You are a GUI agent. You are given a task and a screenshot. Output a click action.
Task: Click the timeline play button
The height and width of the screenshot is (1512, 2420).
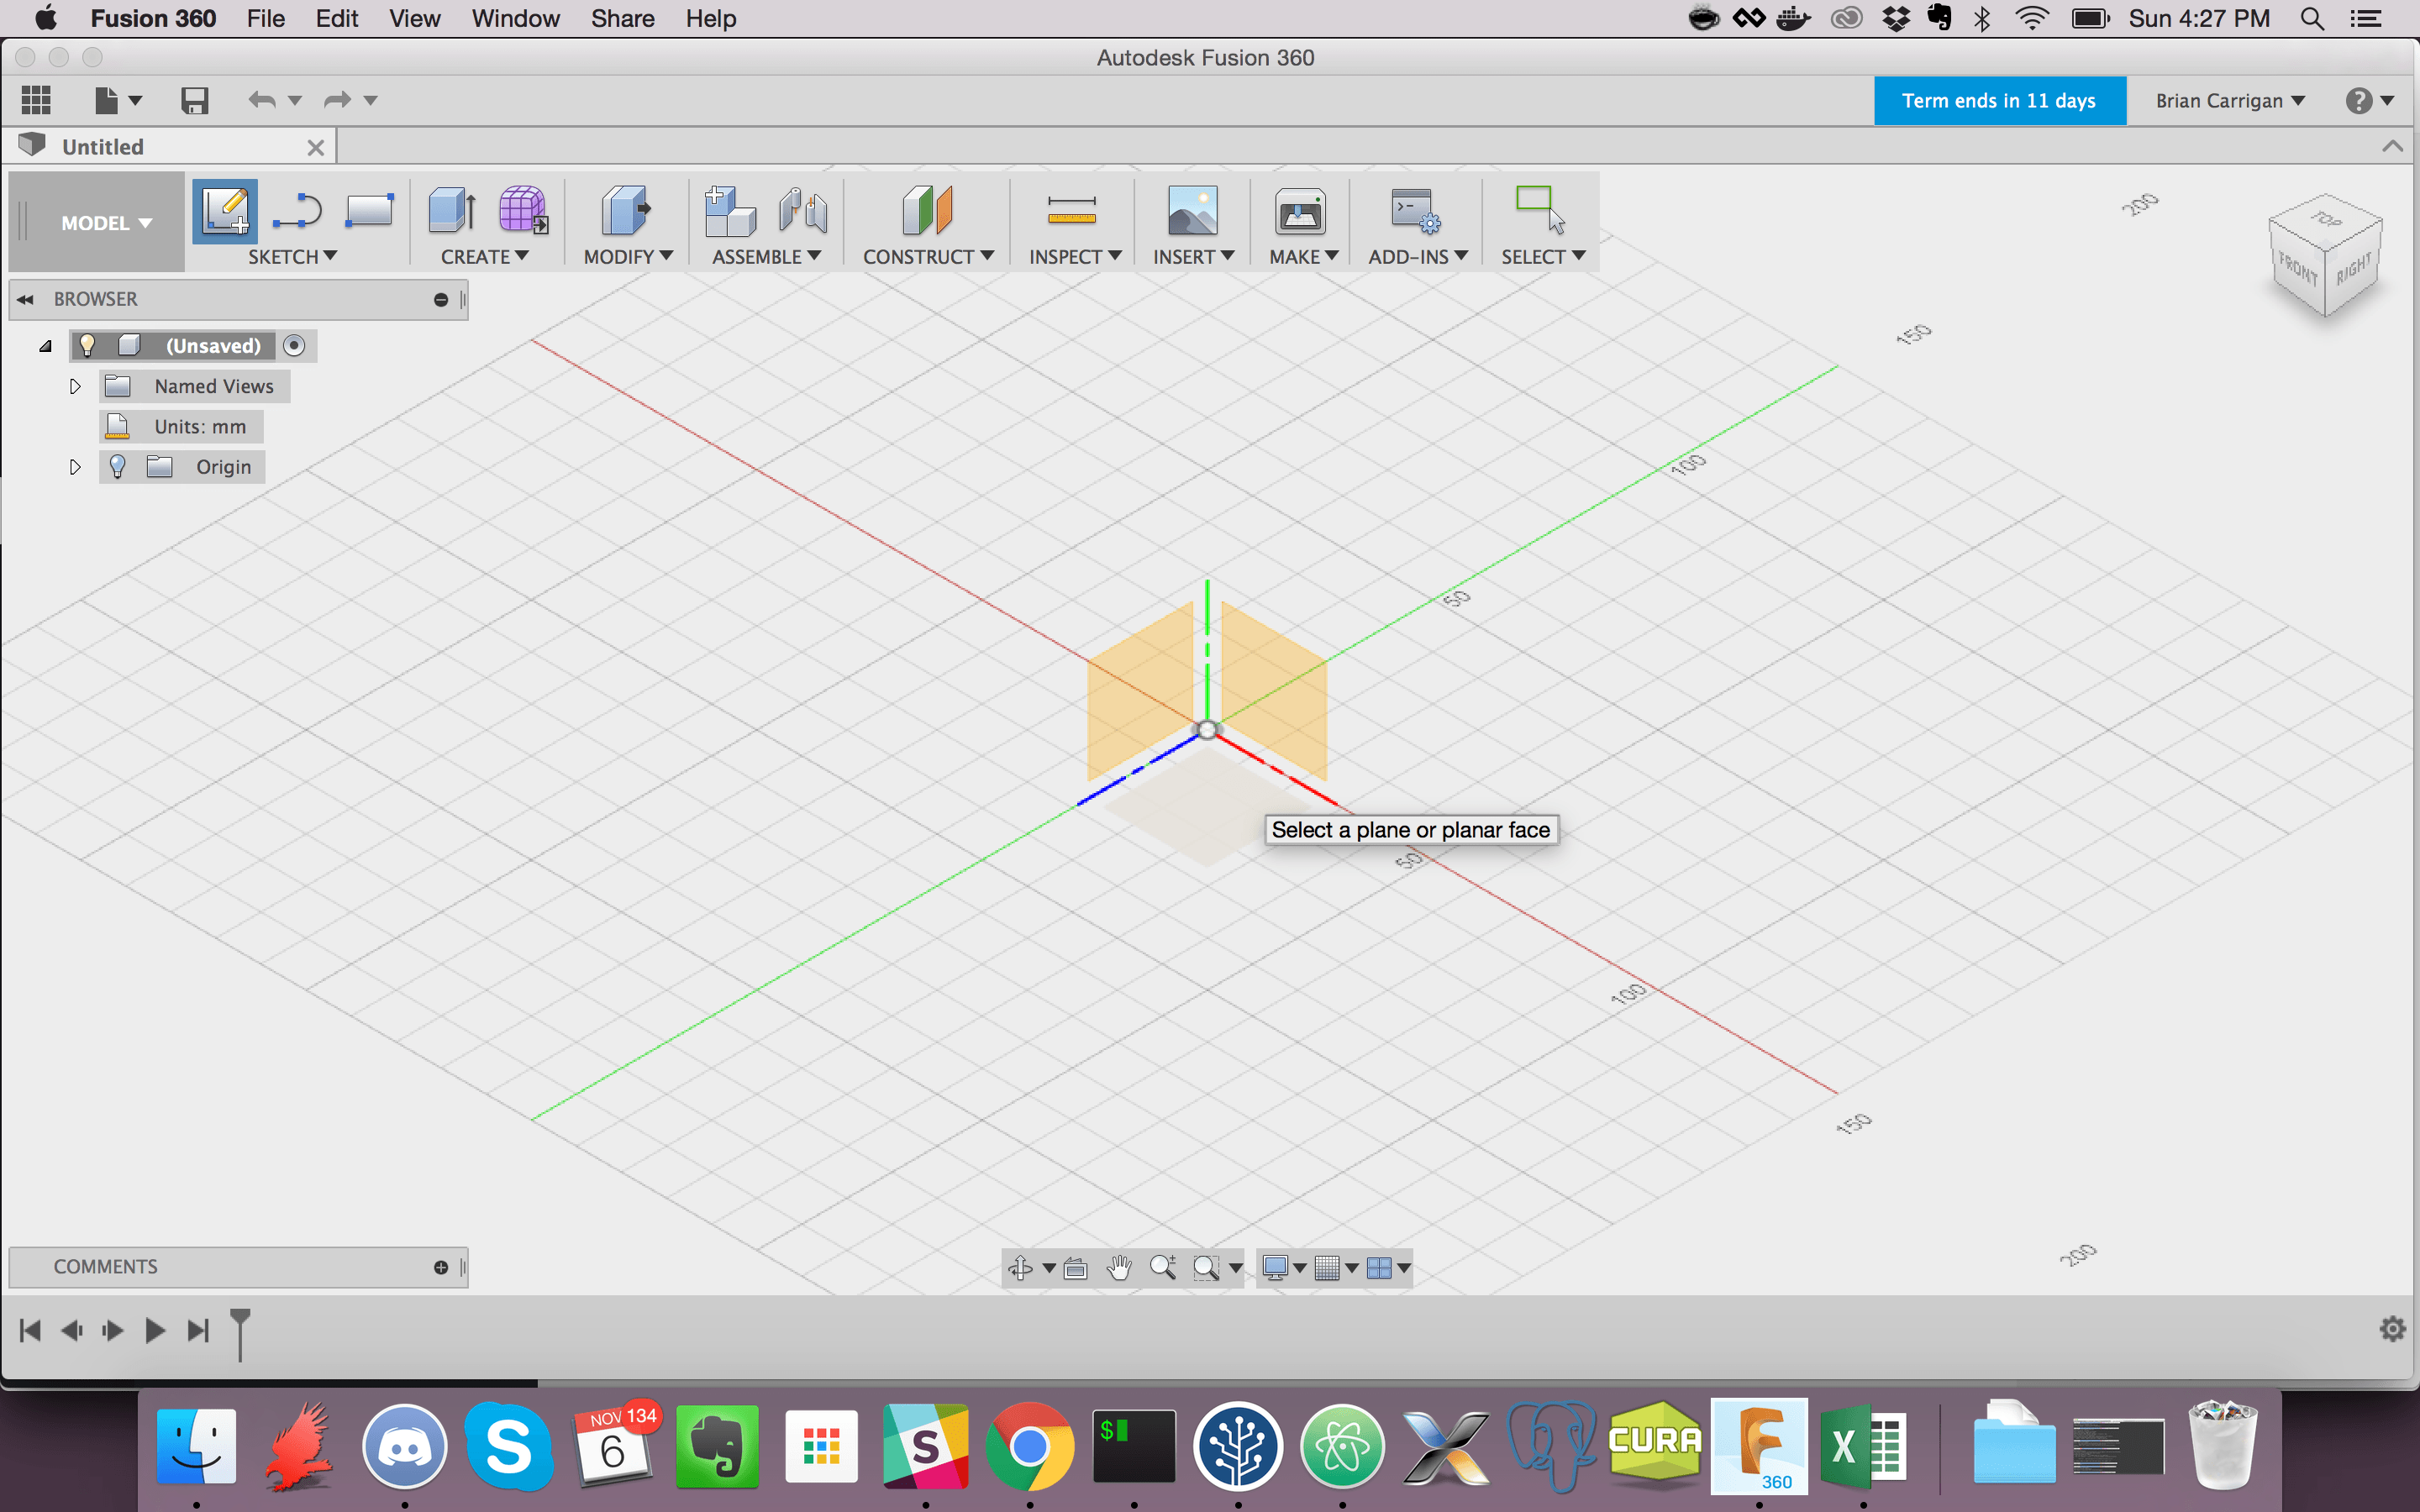click(154, 1330)
